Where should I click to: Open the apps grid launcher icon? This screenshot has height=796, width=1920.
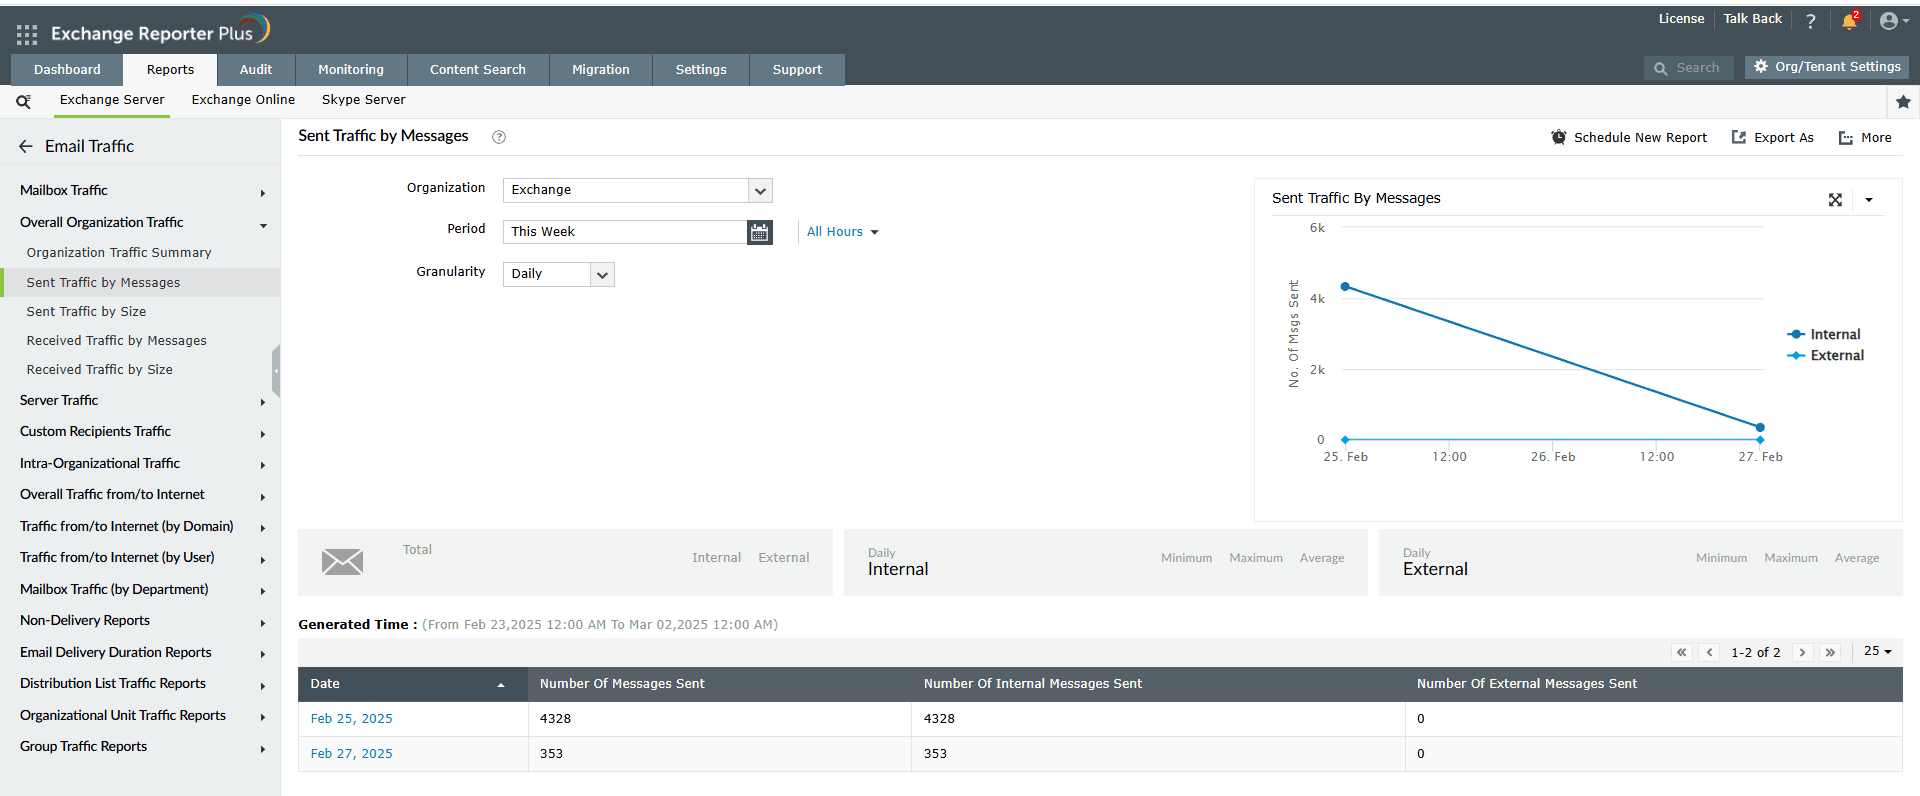coord(27,35)
